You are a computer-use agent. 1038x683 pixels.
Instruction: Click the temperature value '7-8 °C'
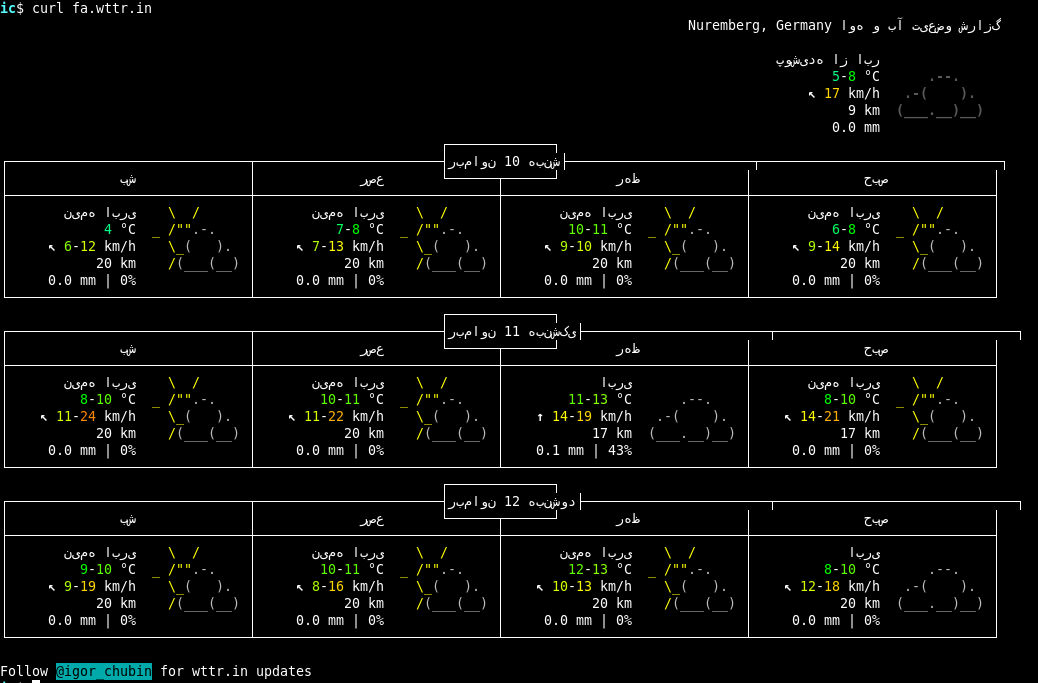click(359, 230)
